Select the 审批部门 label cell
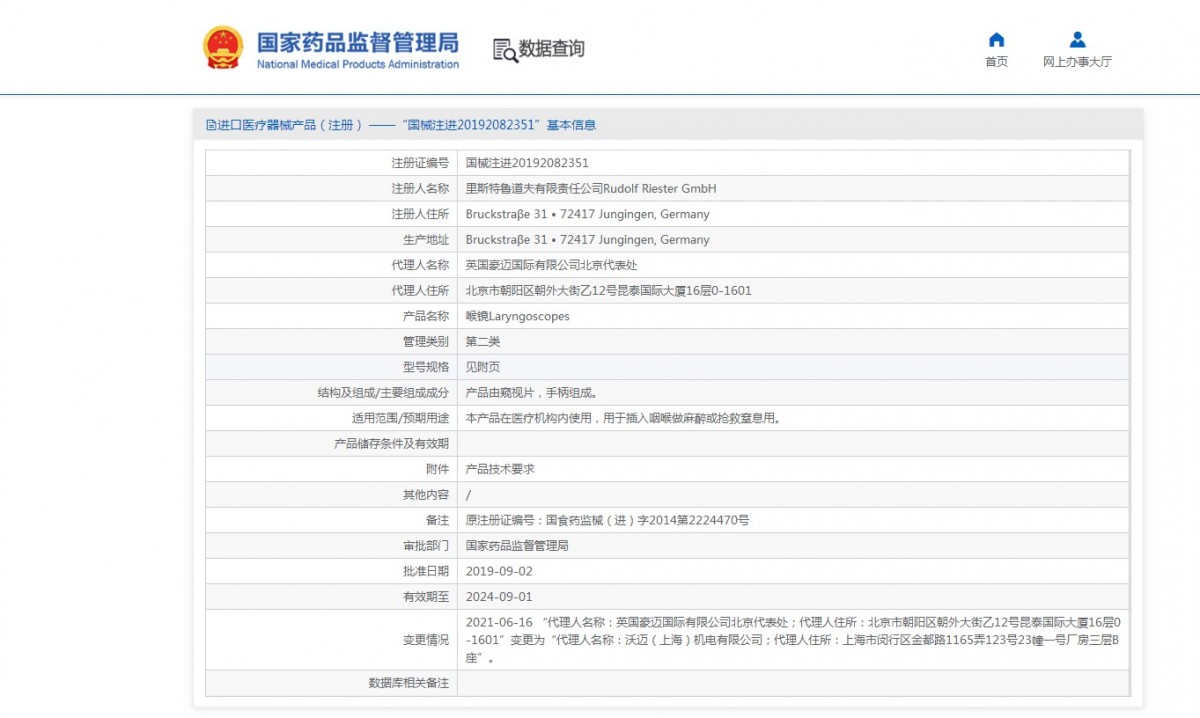 pyautogui.click(x=331, y=546)
